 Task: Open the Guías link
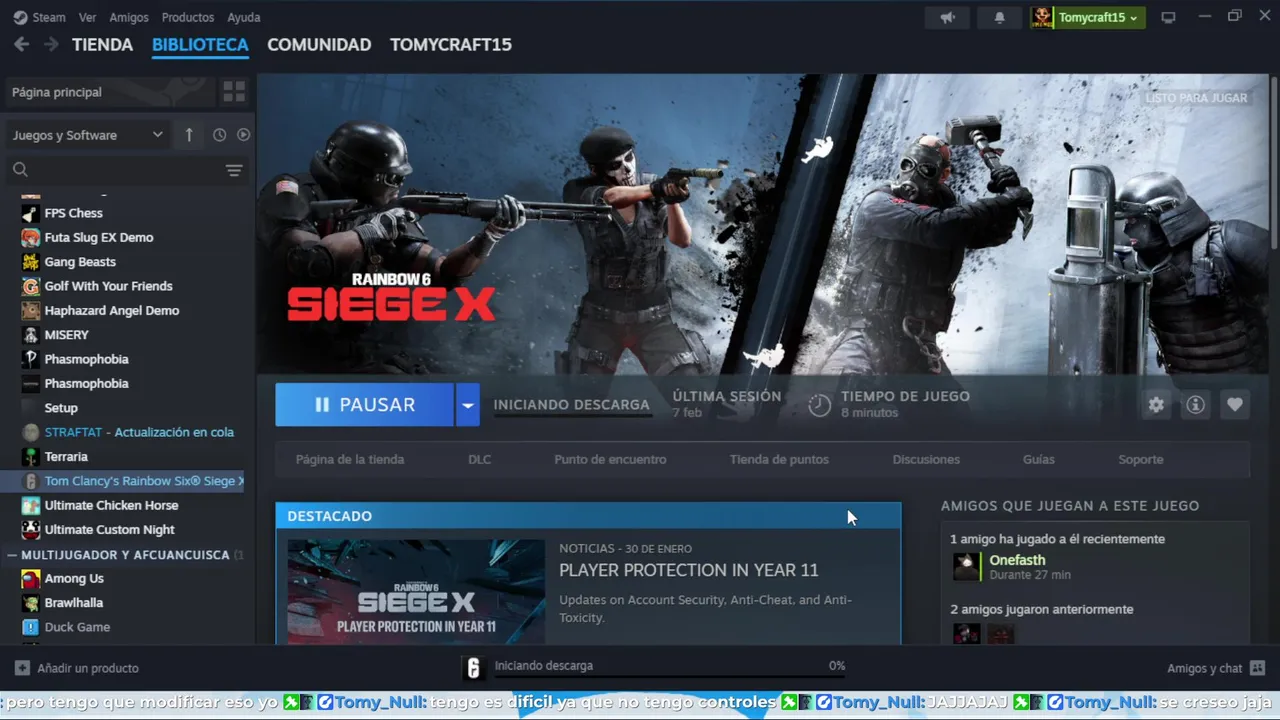coord(1038,459)
